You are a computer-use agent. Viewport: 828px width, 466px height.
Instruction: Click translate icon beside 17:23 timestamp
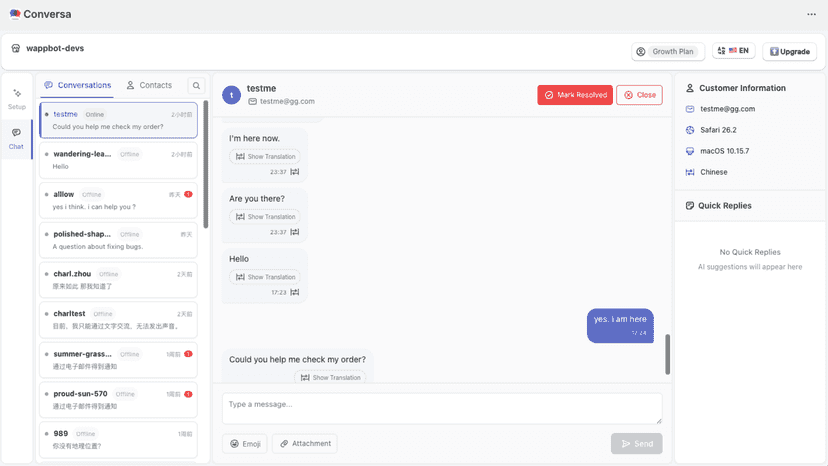tap(295, 292)
